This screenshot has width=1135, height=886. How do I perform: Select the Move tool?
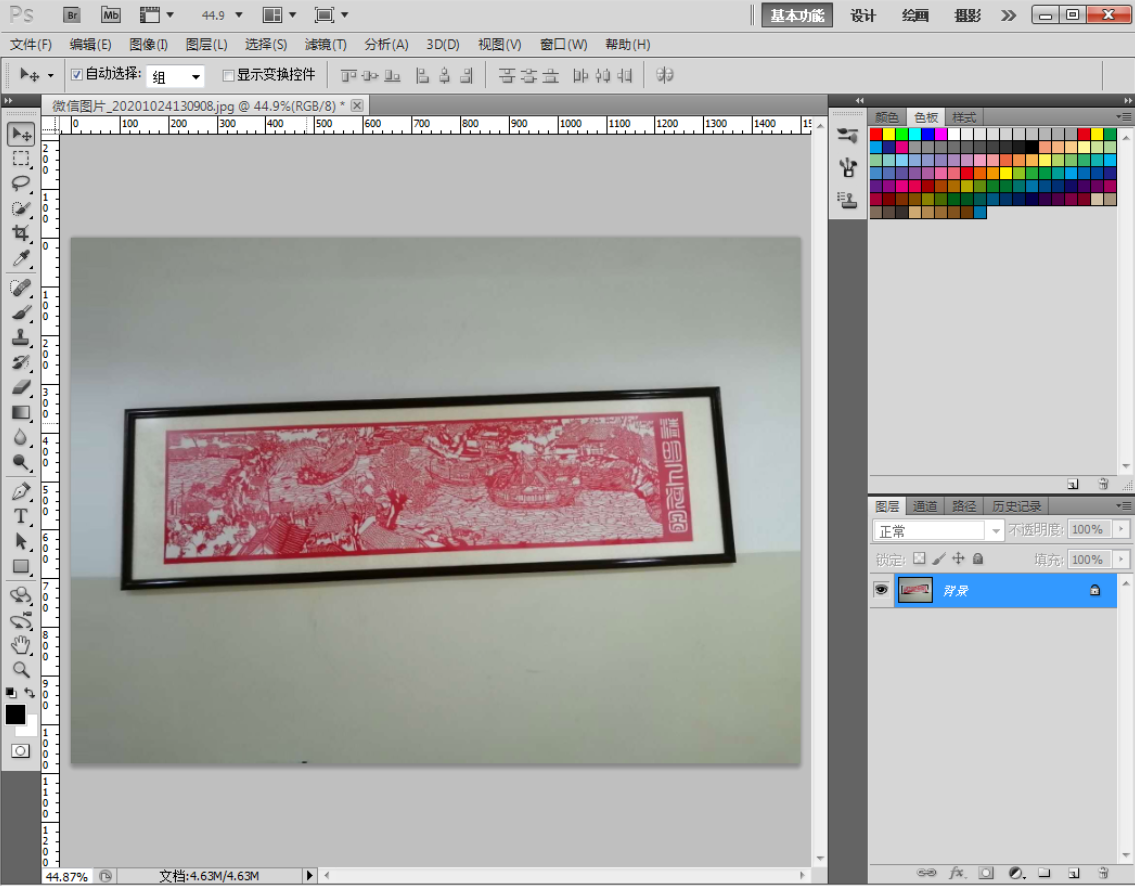click(21, 135)
